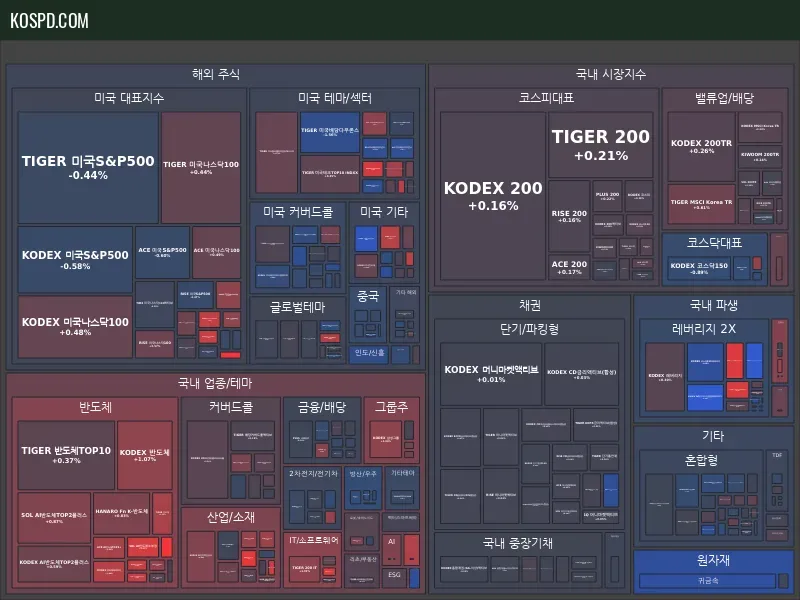Click the 밸류업/배당 section header
This screenshot has height=600, width=800.
(x=724, y=98)
